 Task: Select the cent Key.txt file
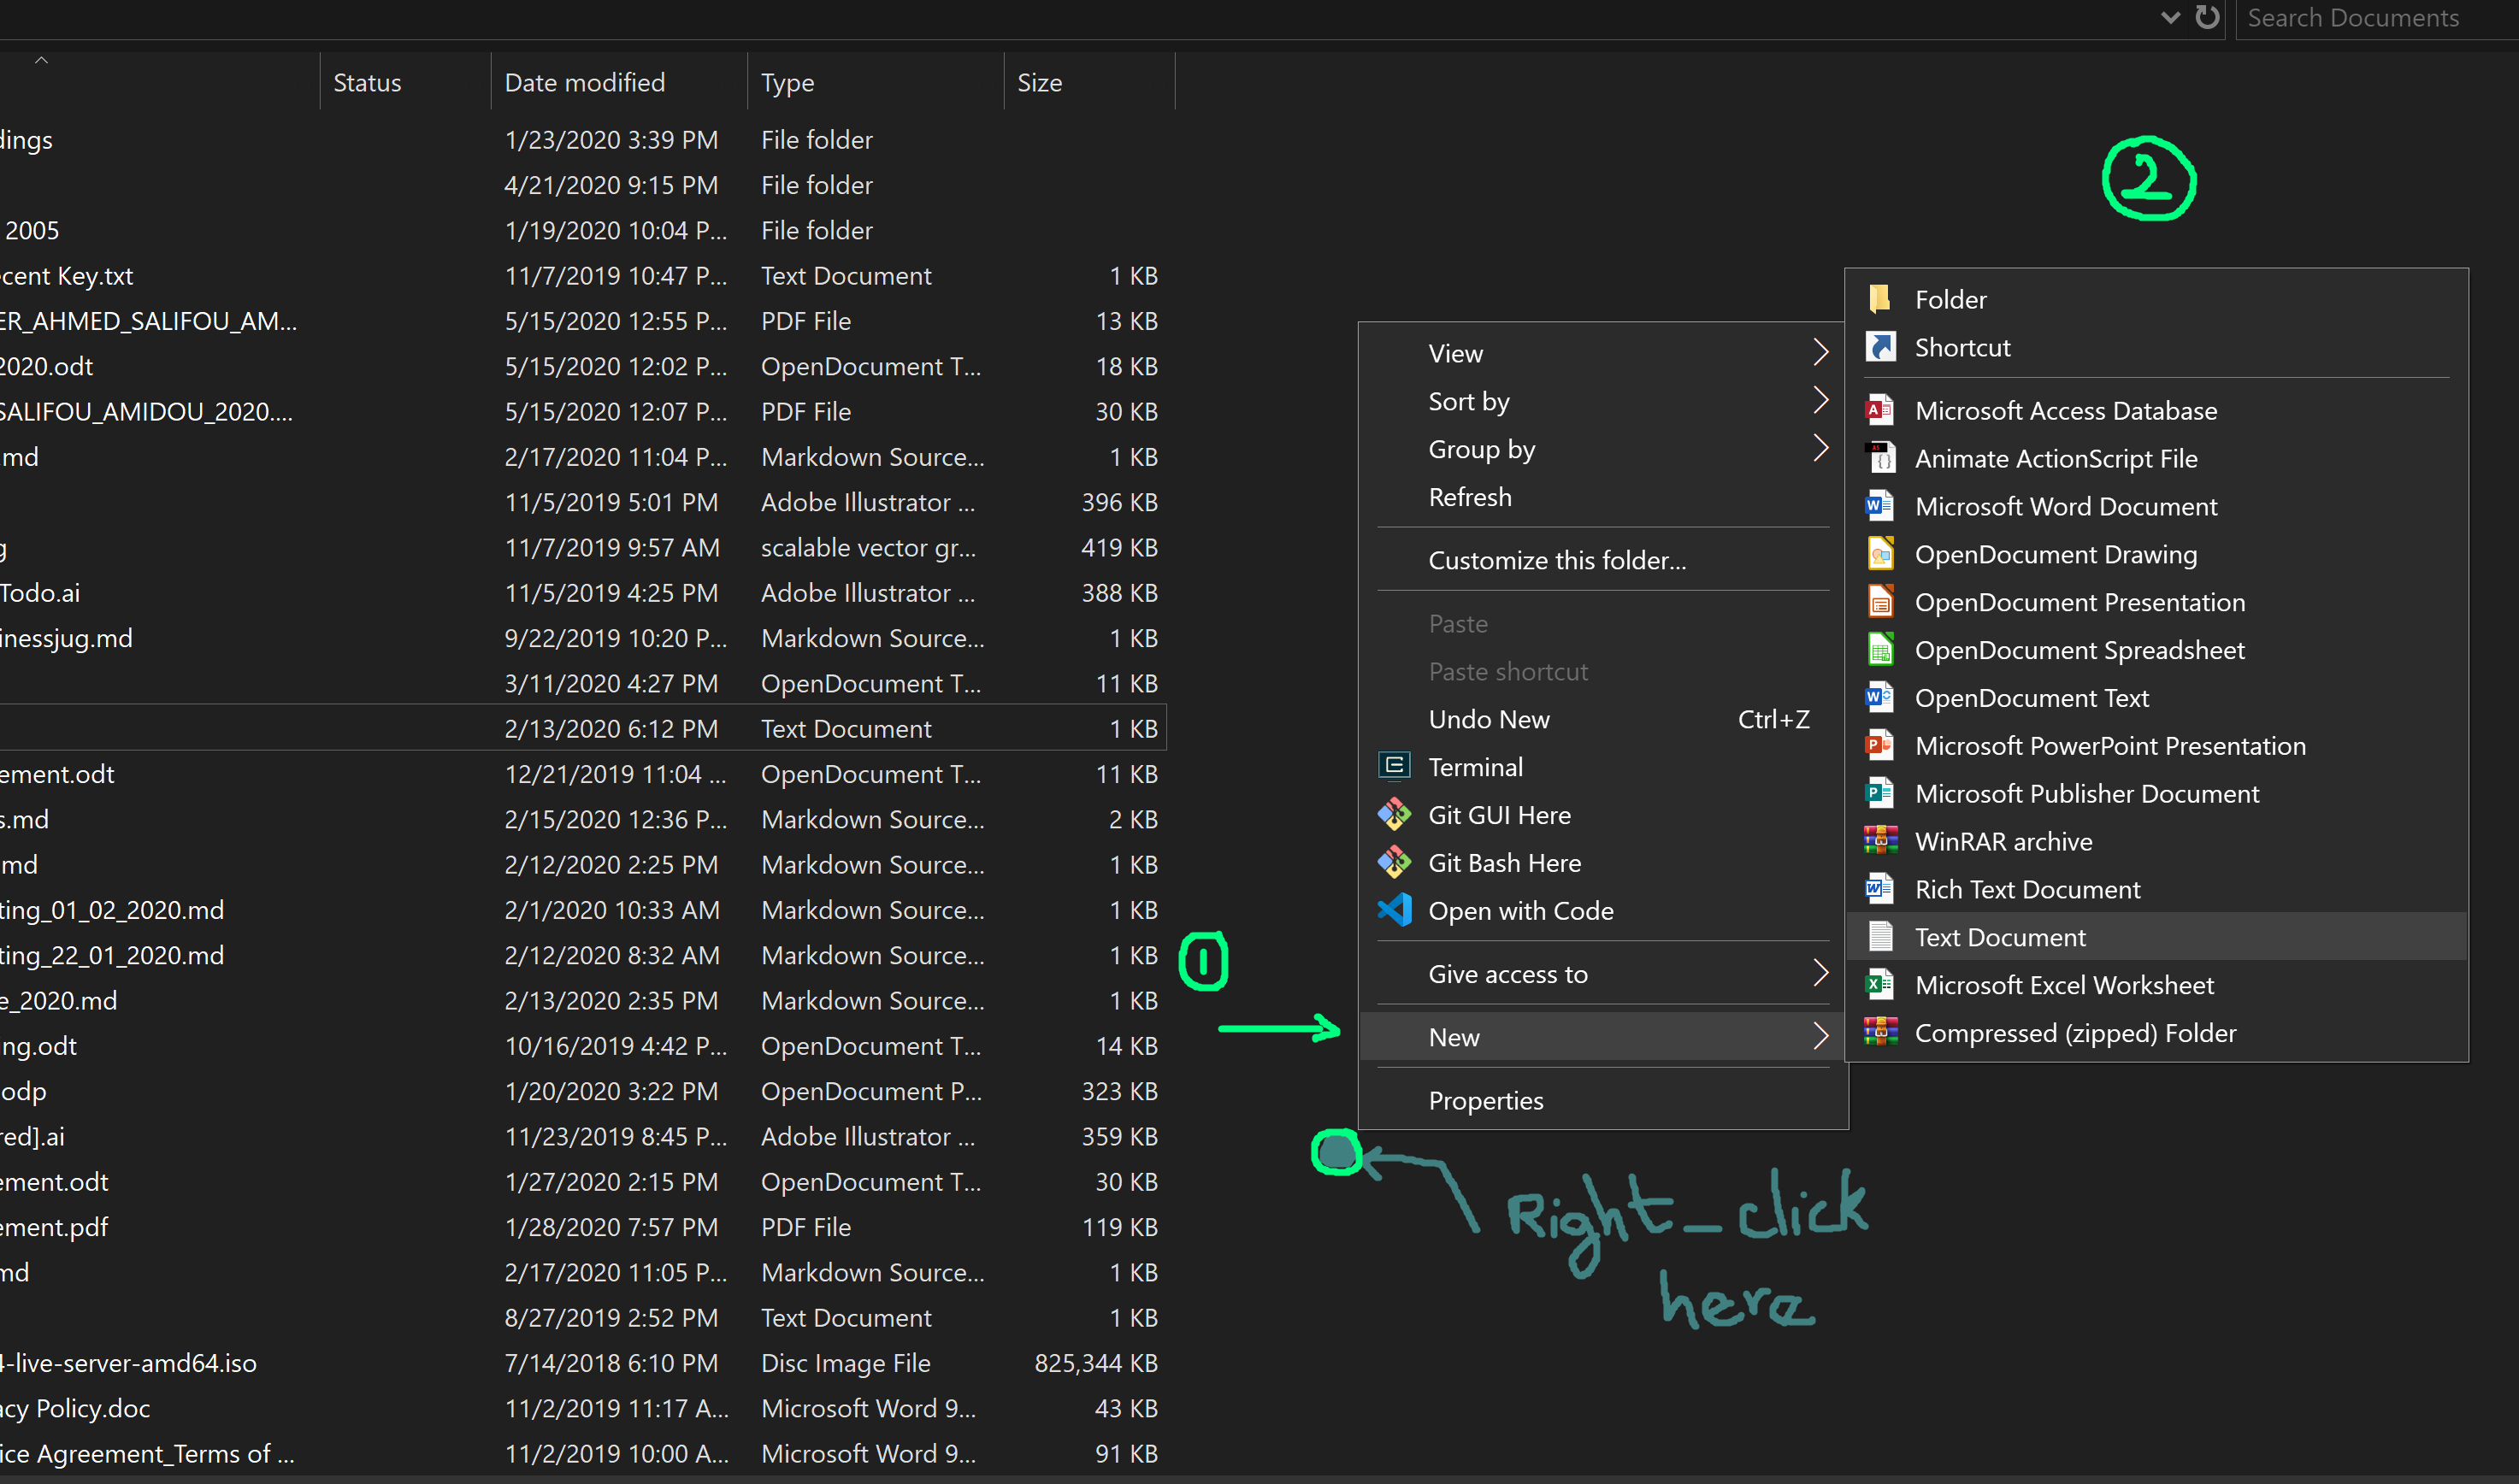[x=583, y=276]
